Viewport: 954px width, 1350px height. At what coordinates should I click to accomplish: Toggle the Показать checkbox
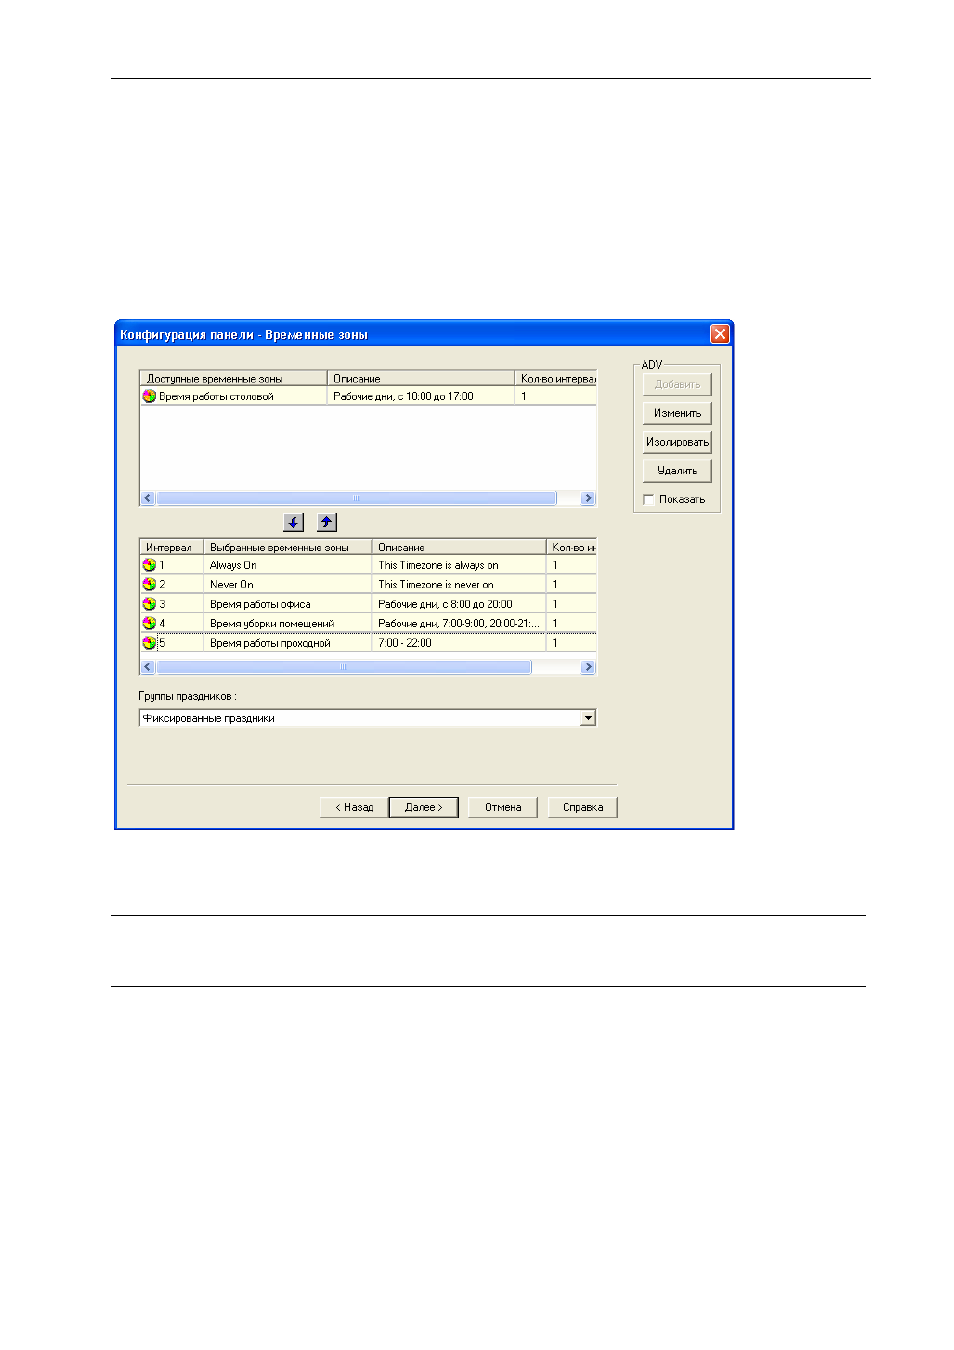(649, 500)
